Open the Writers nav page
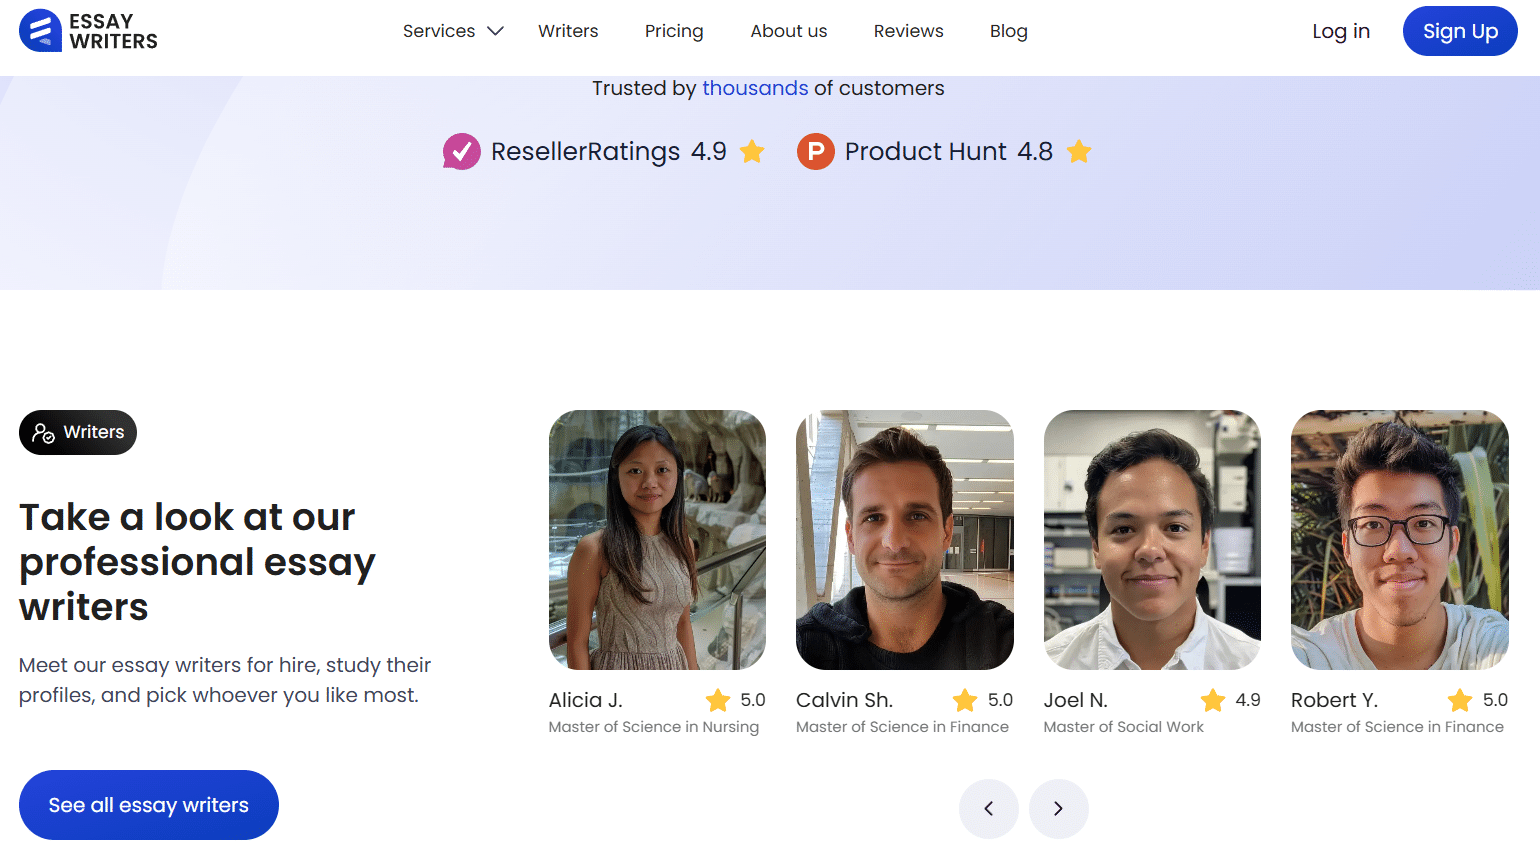The image size is (1540, 850). 568,31
